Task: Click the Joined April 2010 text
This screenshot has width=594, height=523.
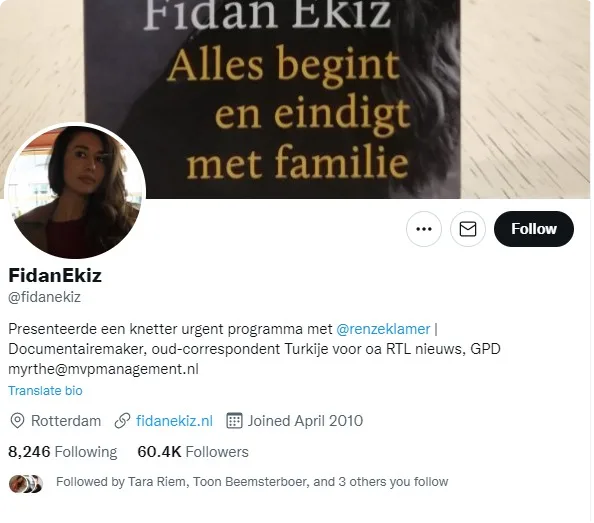Action: (x=305, y=421)
